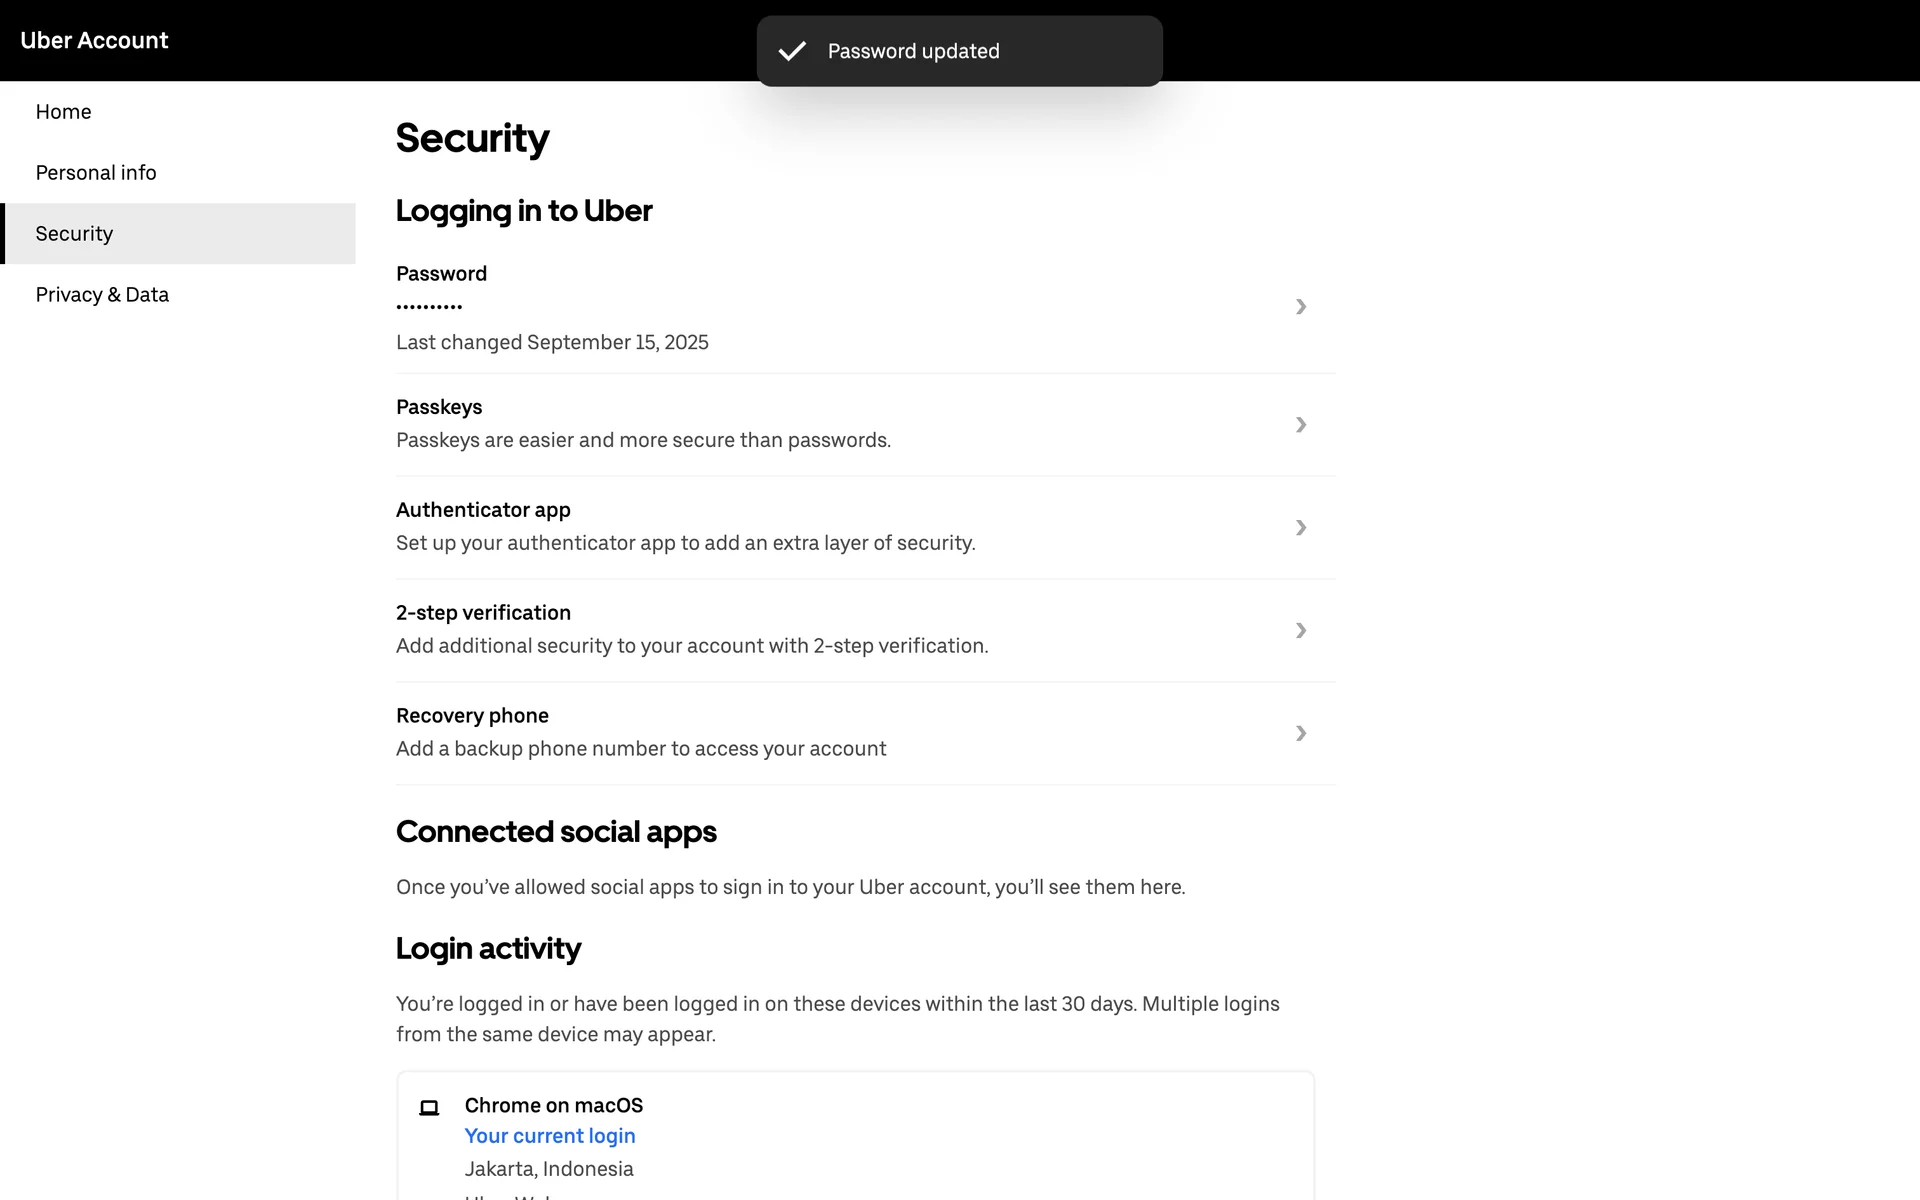Viewport: 1920px width, 1200px height.
Task: Click the Password label
Action: 441,274
